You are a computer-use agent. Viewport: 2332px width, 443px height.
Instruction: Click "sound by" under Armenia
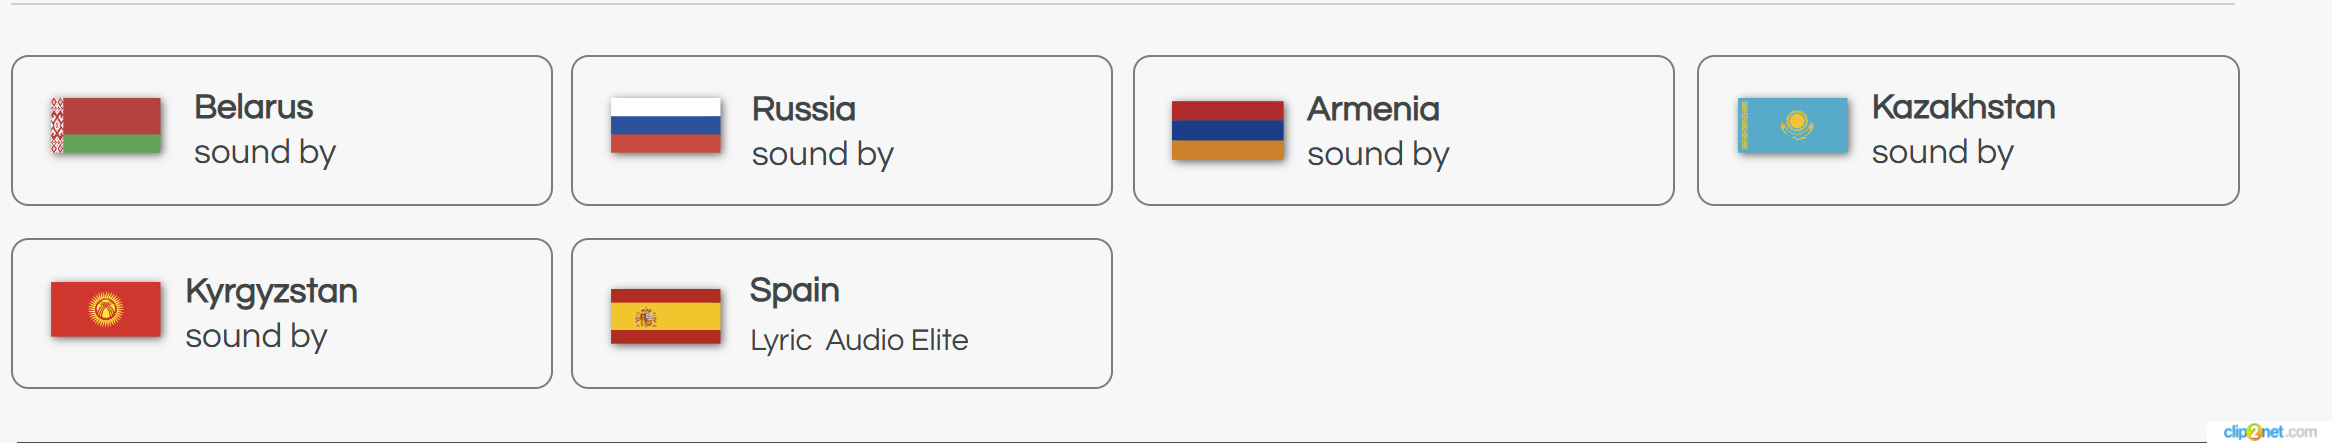click(1377, 154)
